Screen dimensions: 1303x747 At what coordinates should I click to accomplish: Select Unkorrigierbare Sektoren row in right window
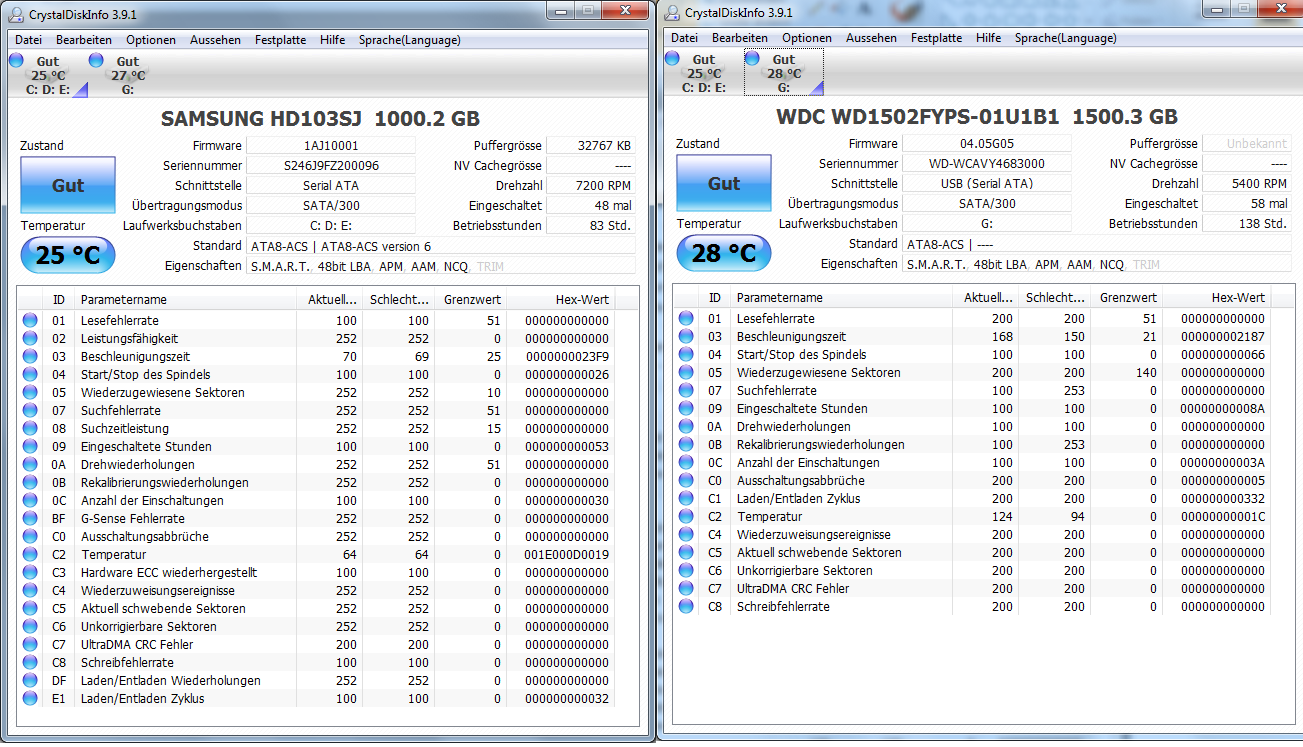974,570
